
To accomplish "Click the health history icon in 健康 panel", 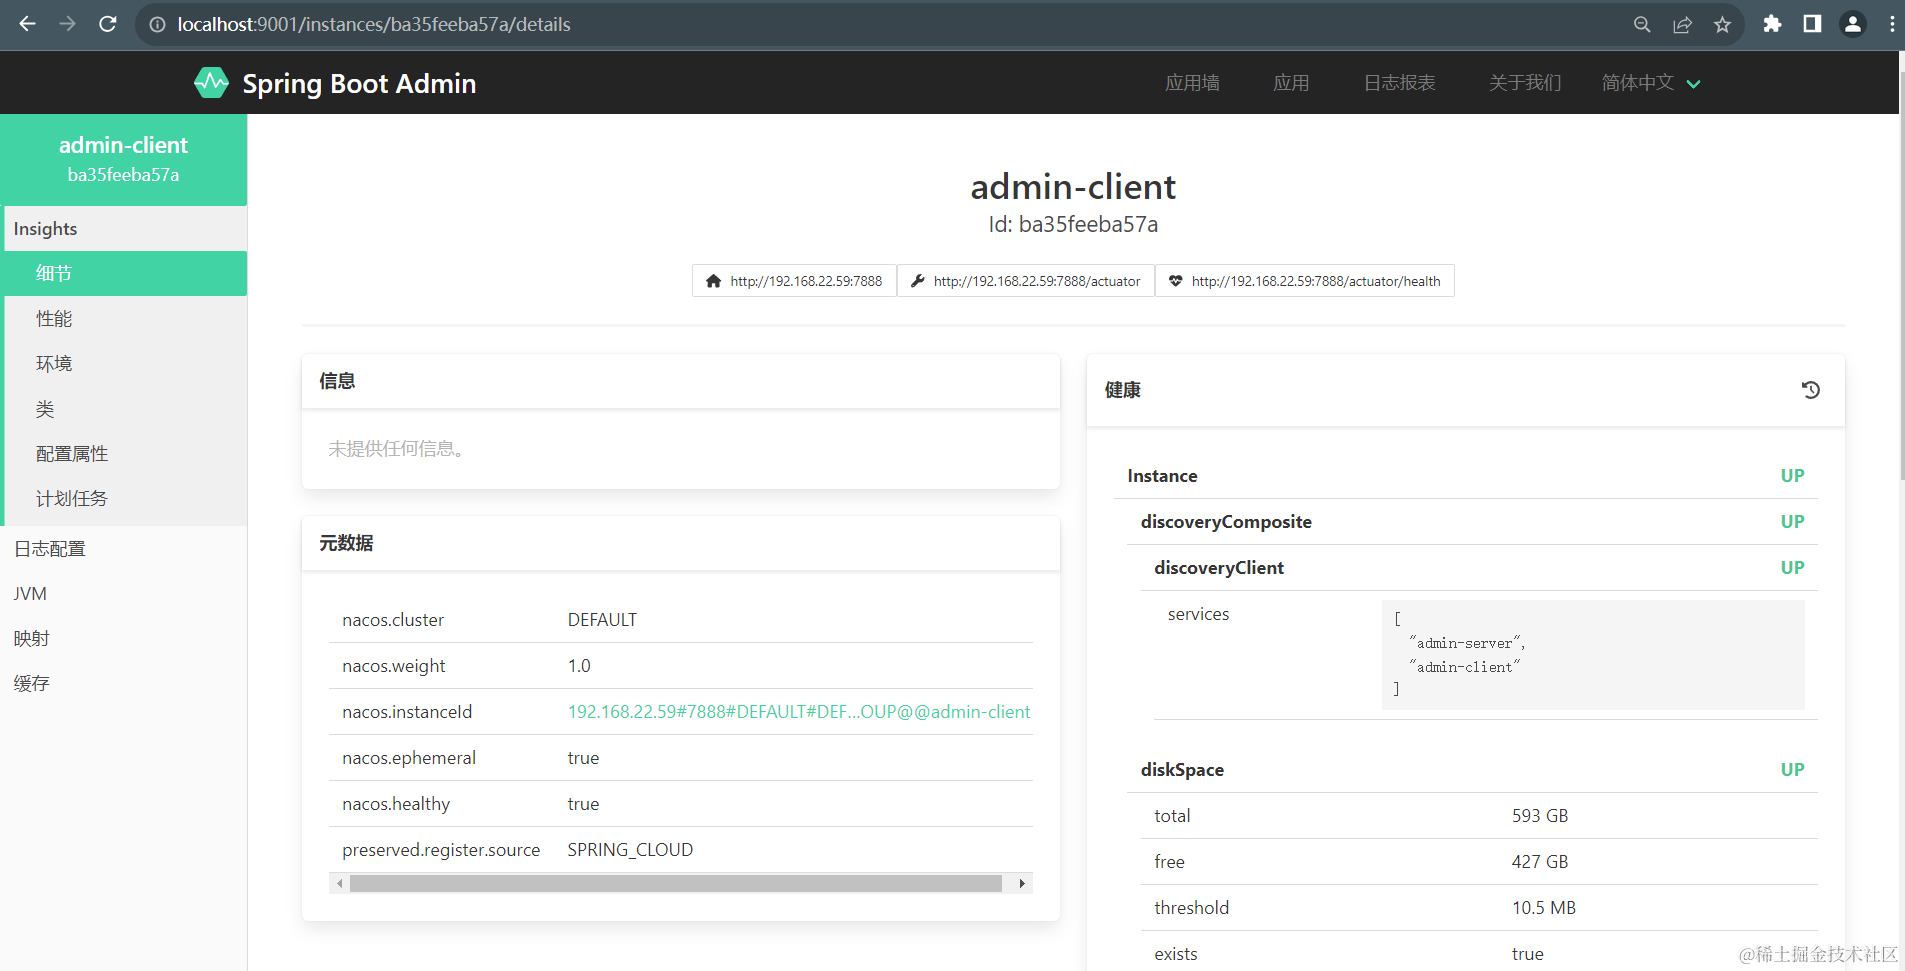I will tap(1810, 390).
